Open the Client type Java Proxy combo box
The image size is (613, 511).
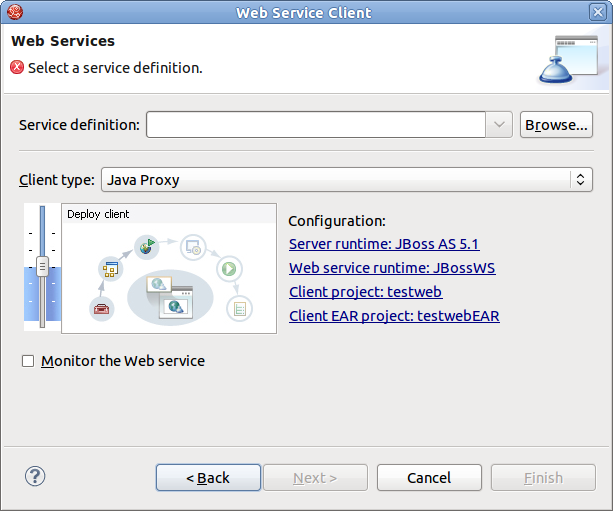click(x=346, y=180)
